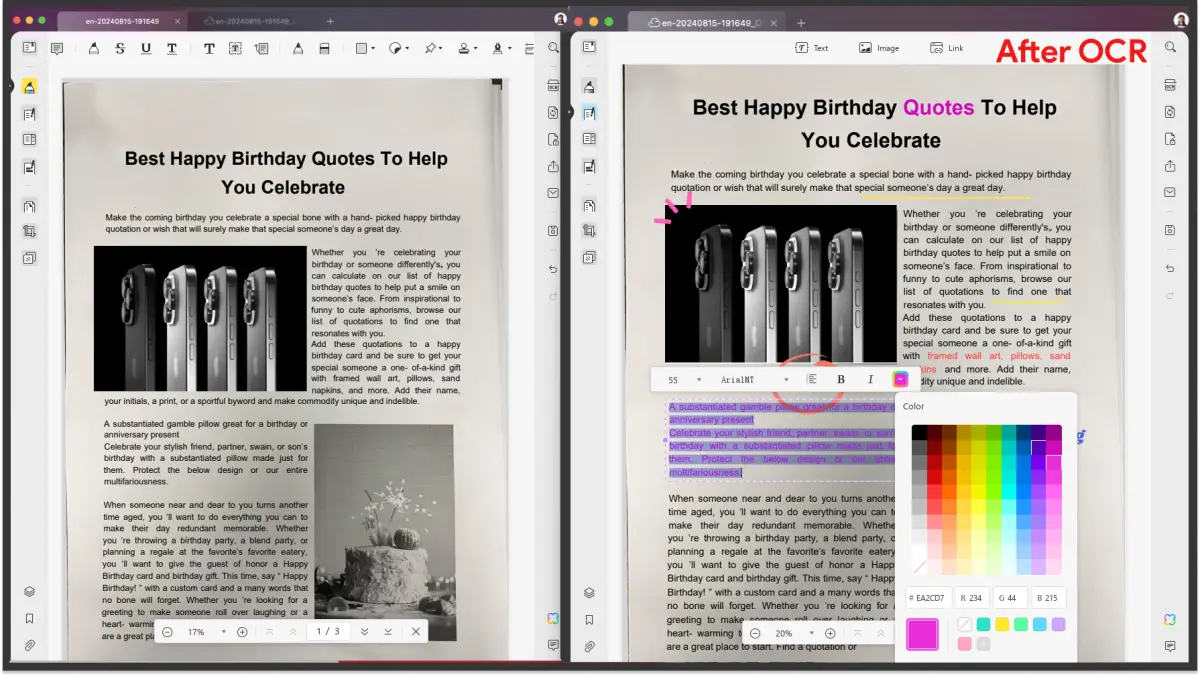Image resolution: width=1200 pixels, height=676 pixels.
Task: Toggle bold on the selected text
Action: pos(841,380)
